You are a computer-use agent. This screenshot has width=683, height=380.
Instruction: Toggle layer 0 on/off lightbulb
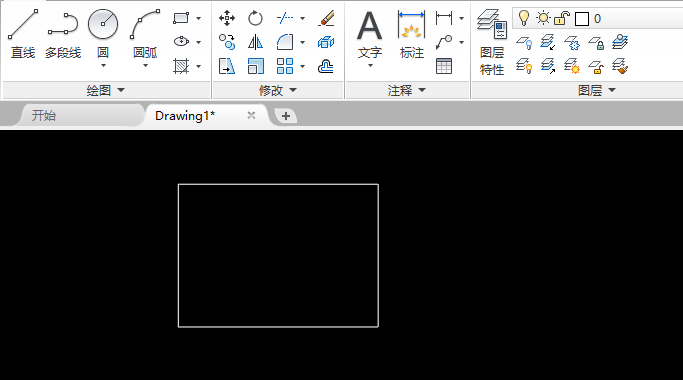pos(524,18)
